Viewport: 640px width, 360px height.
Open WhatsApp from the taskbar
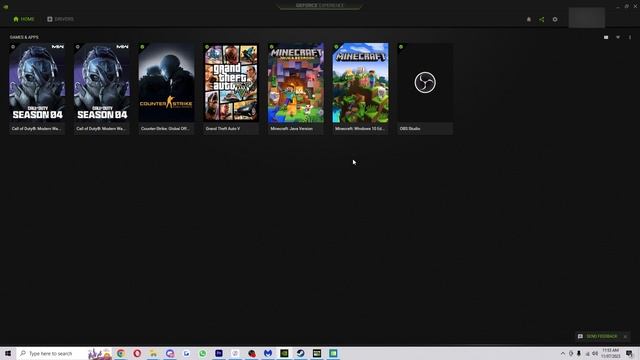[202, 353]
